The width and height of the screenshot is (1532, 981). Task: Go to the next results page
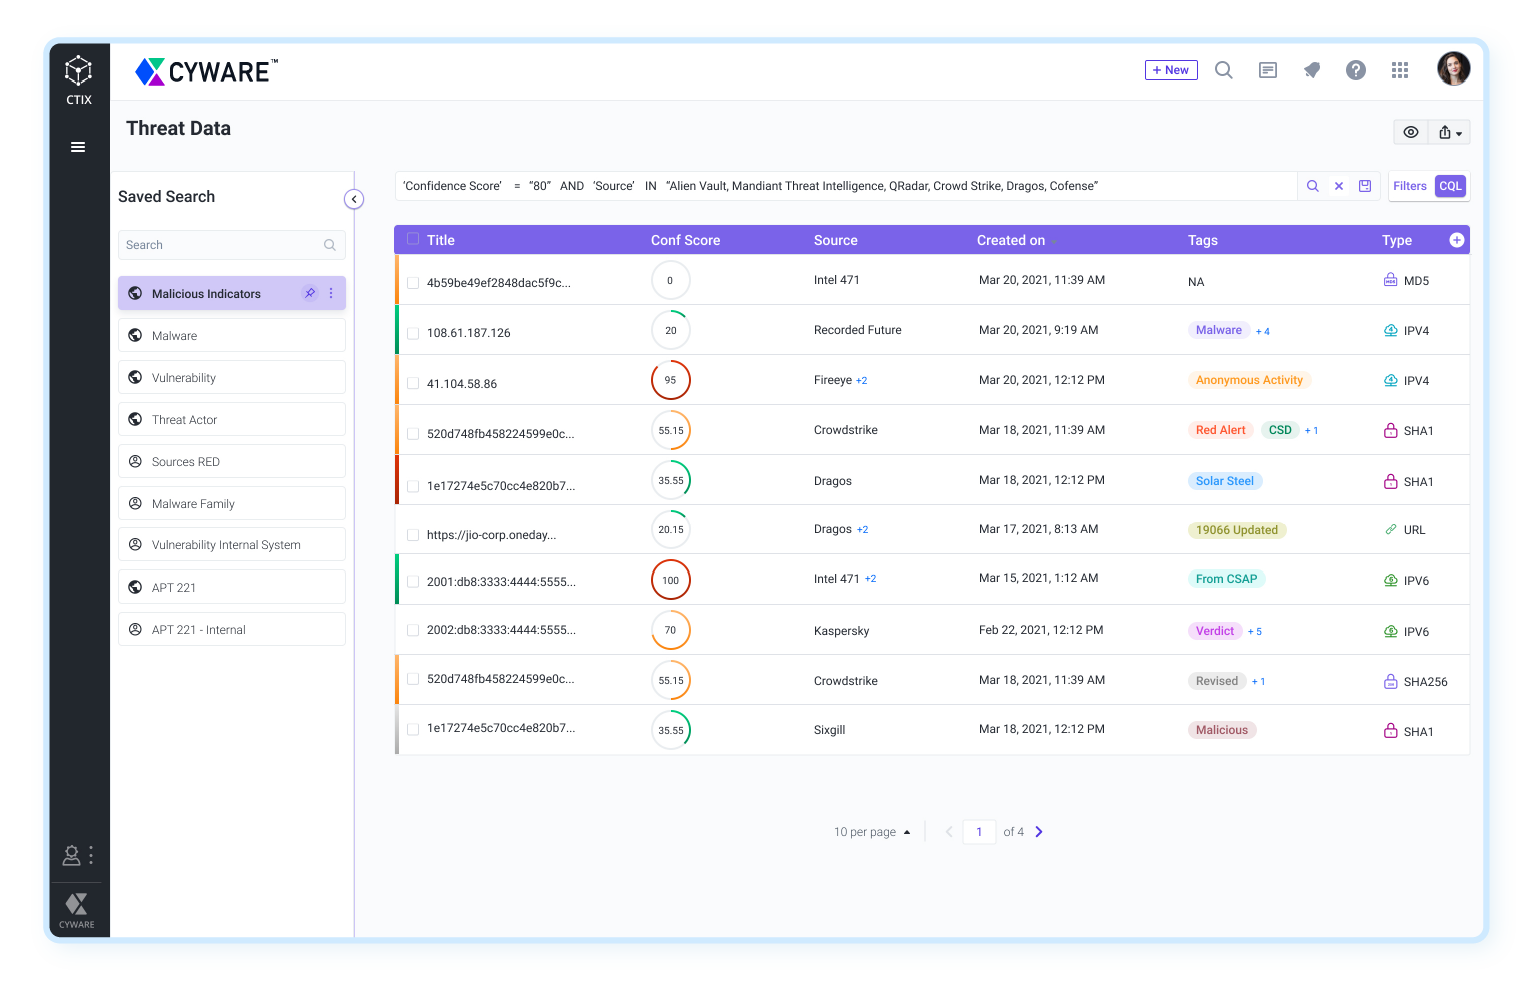pyautogui.click(x=1039, y=832)
